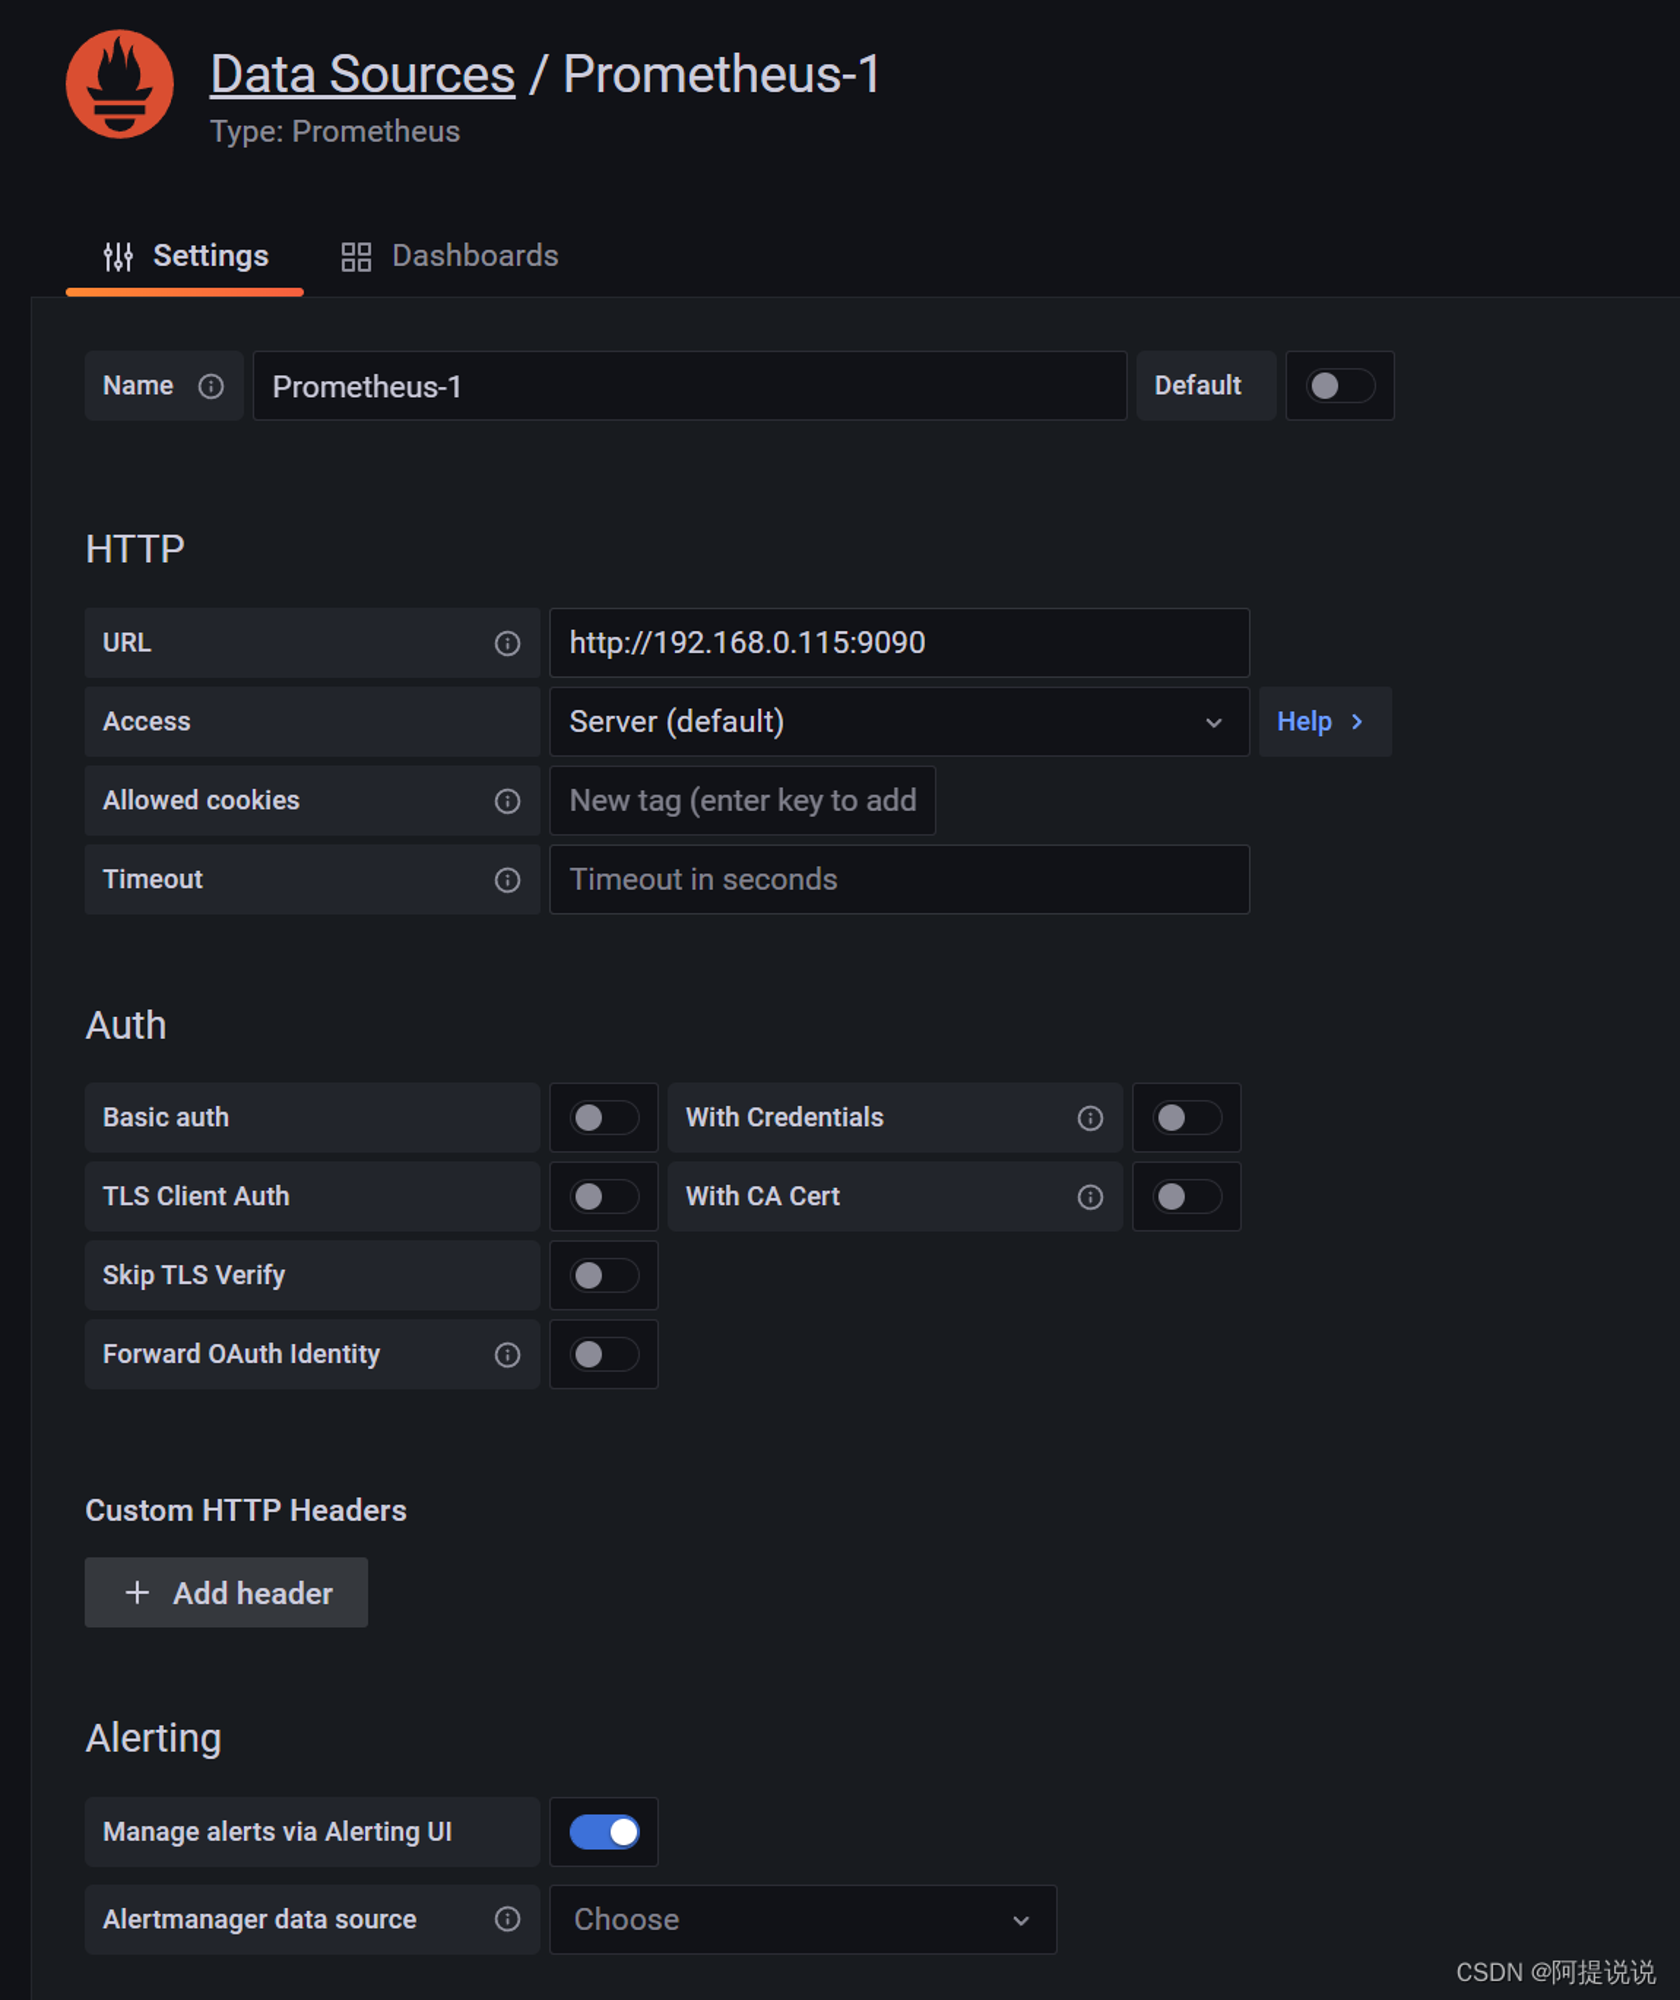Viewport: 1680px width, 2000px height.
Task: Disable Manage alerts via Alerting UI
Action: click(x=604, y=1832)
